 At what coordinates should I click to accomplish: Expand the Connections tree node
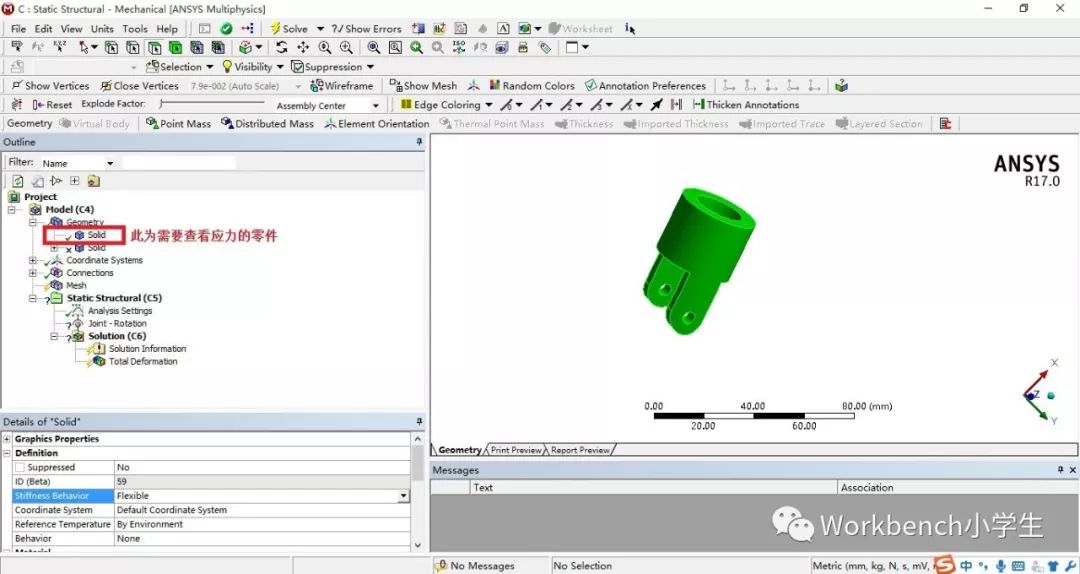point(32,273)
